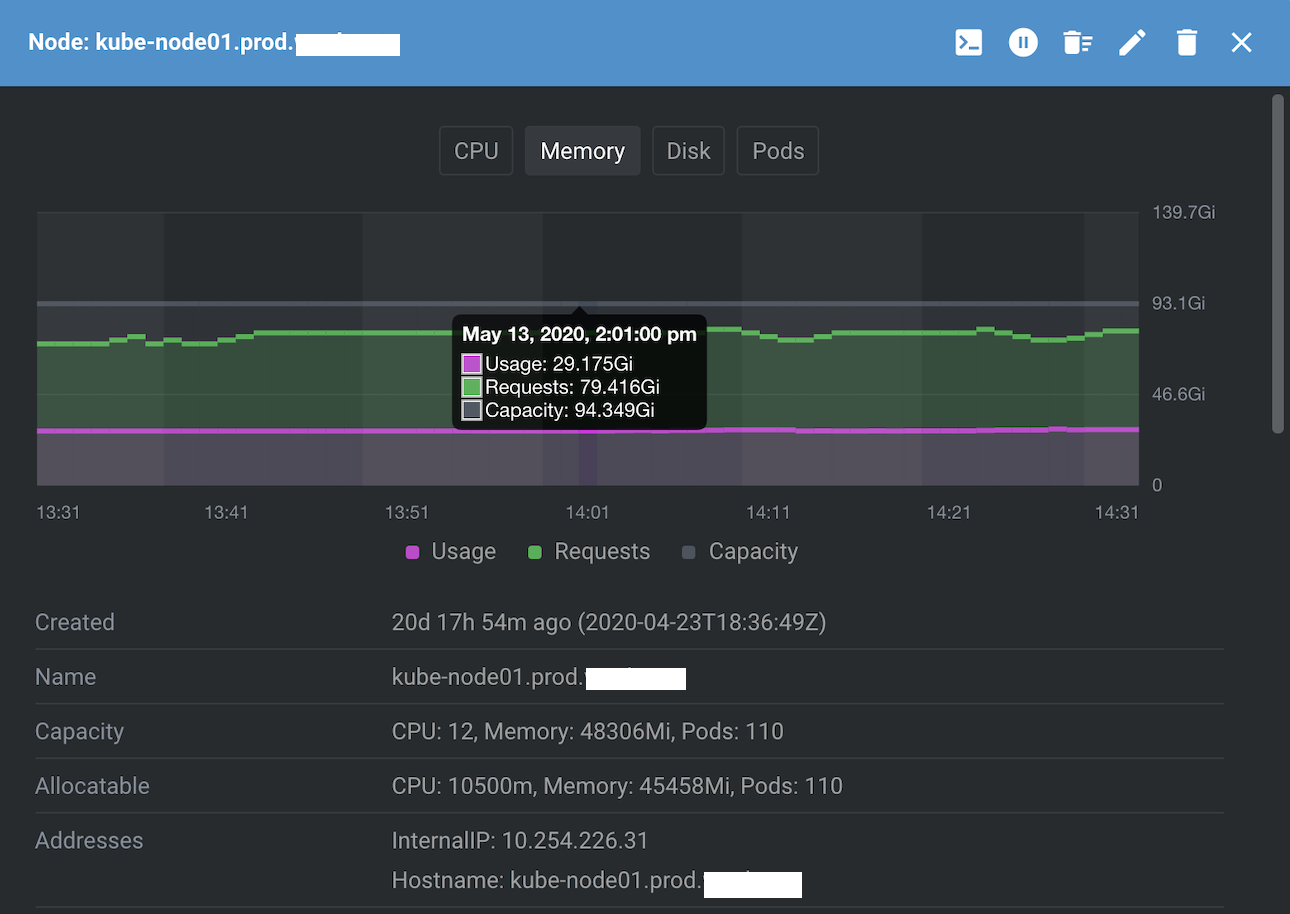Cordon node with pause icon

click(1023, 42)
